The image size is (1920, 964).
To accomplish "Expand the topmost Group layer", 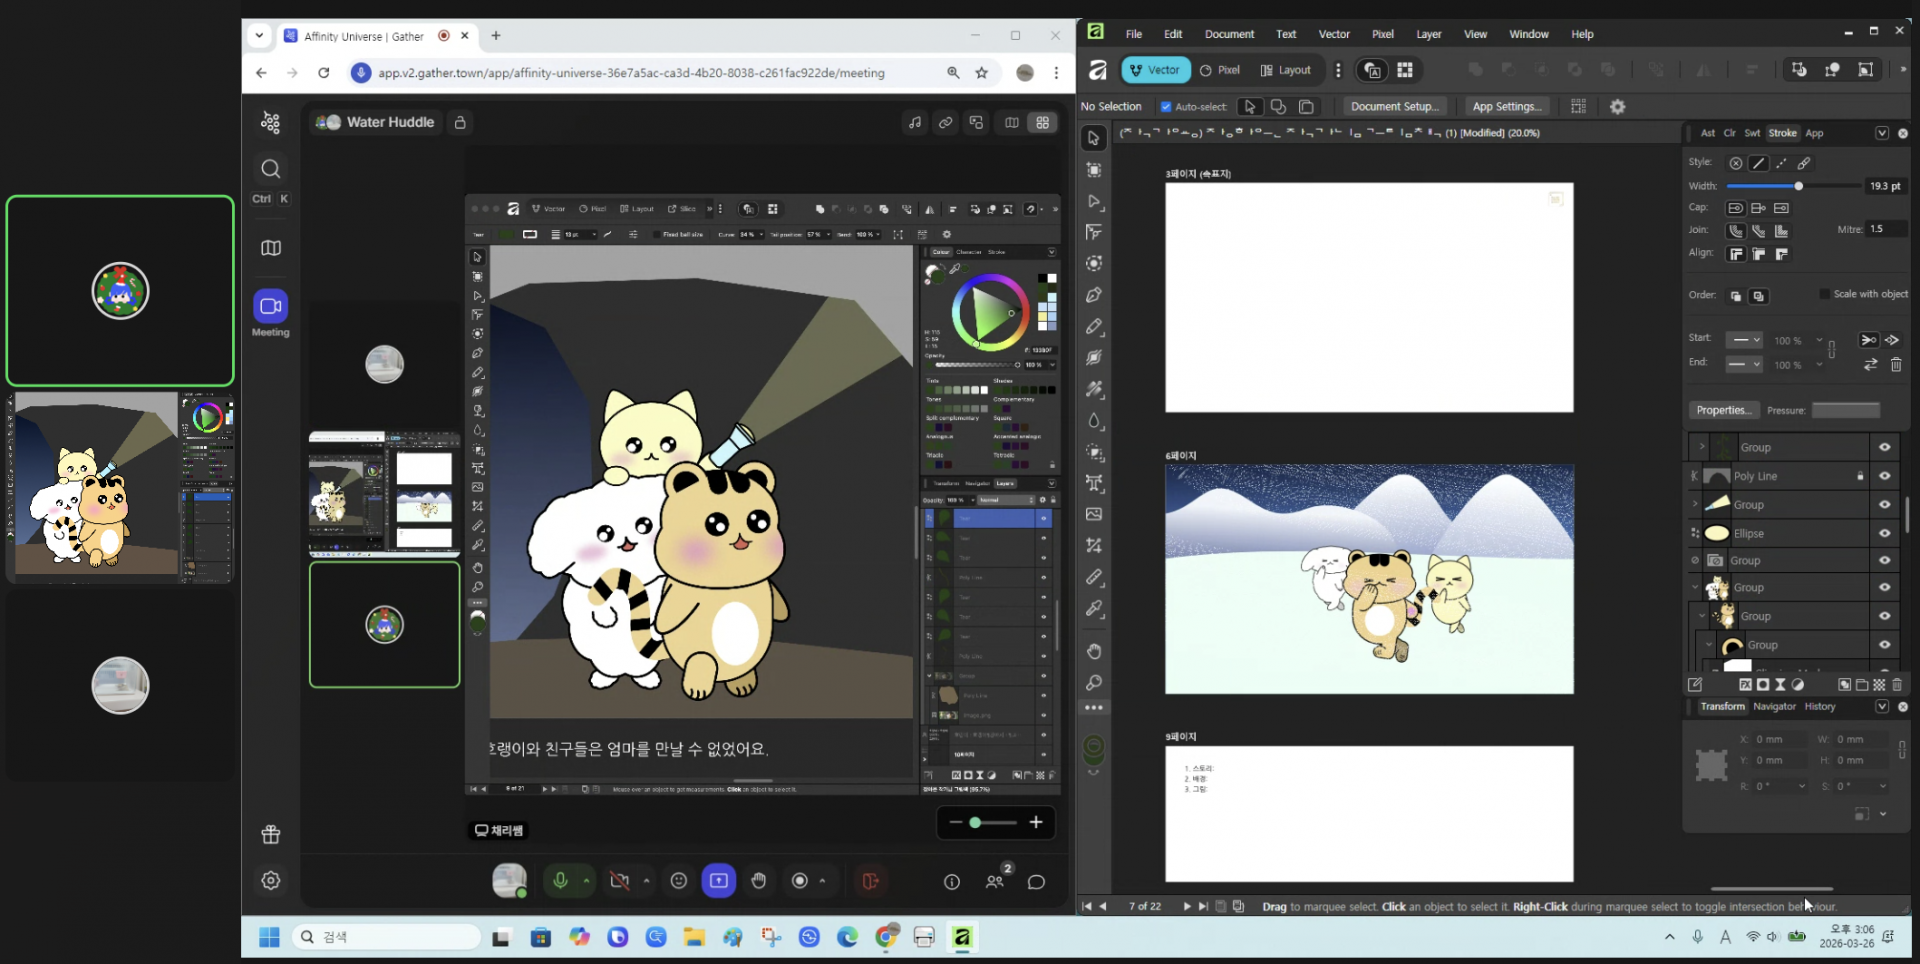I will 1702,447.
